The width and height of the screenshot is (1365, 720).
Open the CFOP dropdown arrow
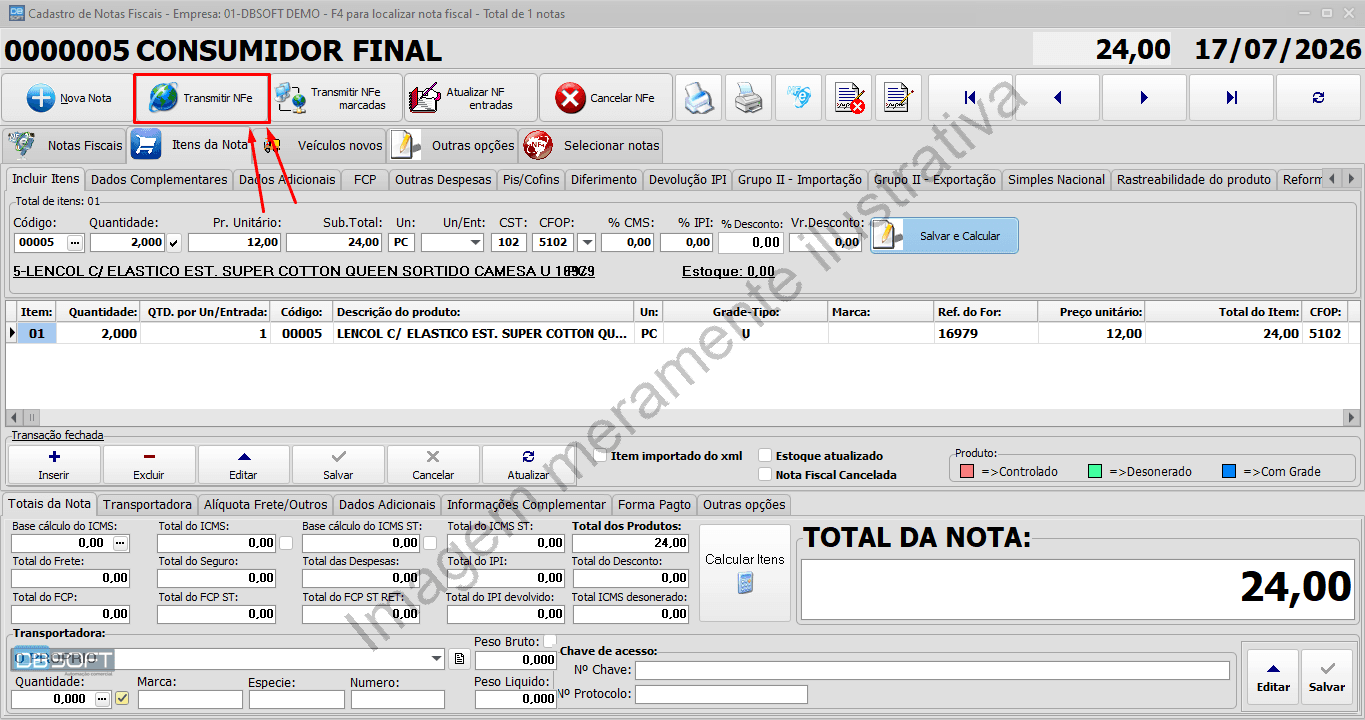(x=586, y=242)
